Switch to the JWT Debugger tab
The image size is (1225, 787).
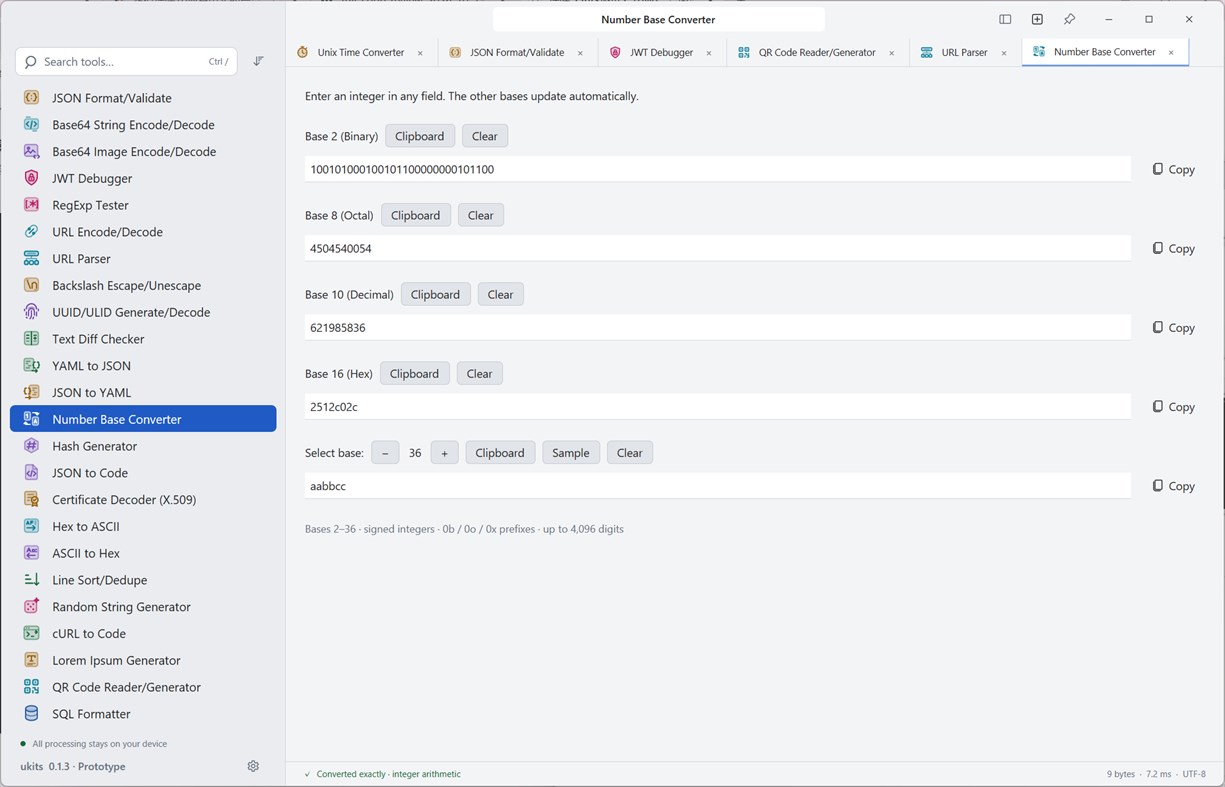click(x=661, y=52)
